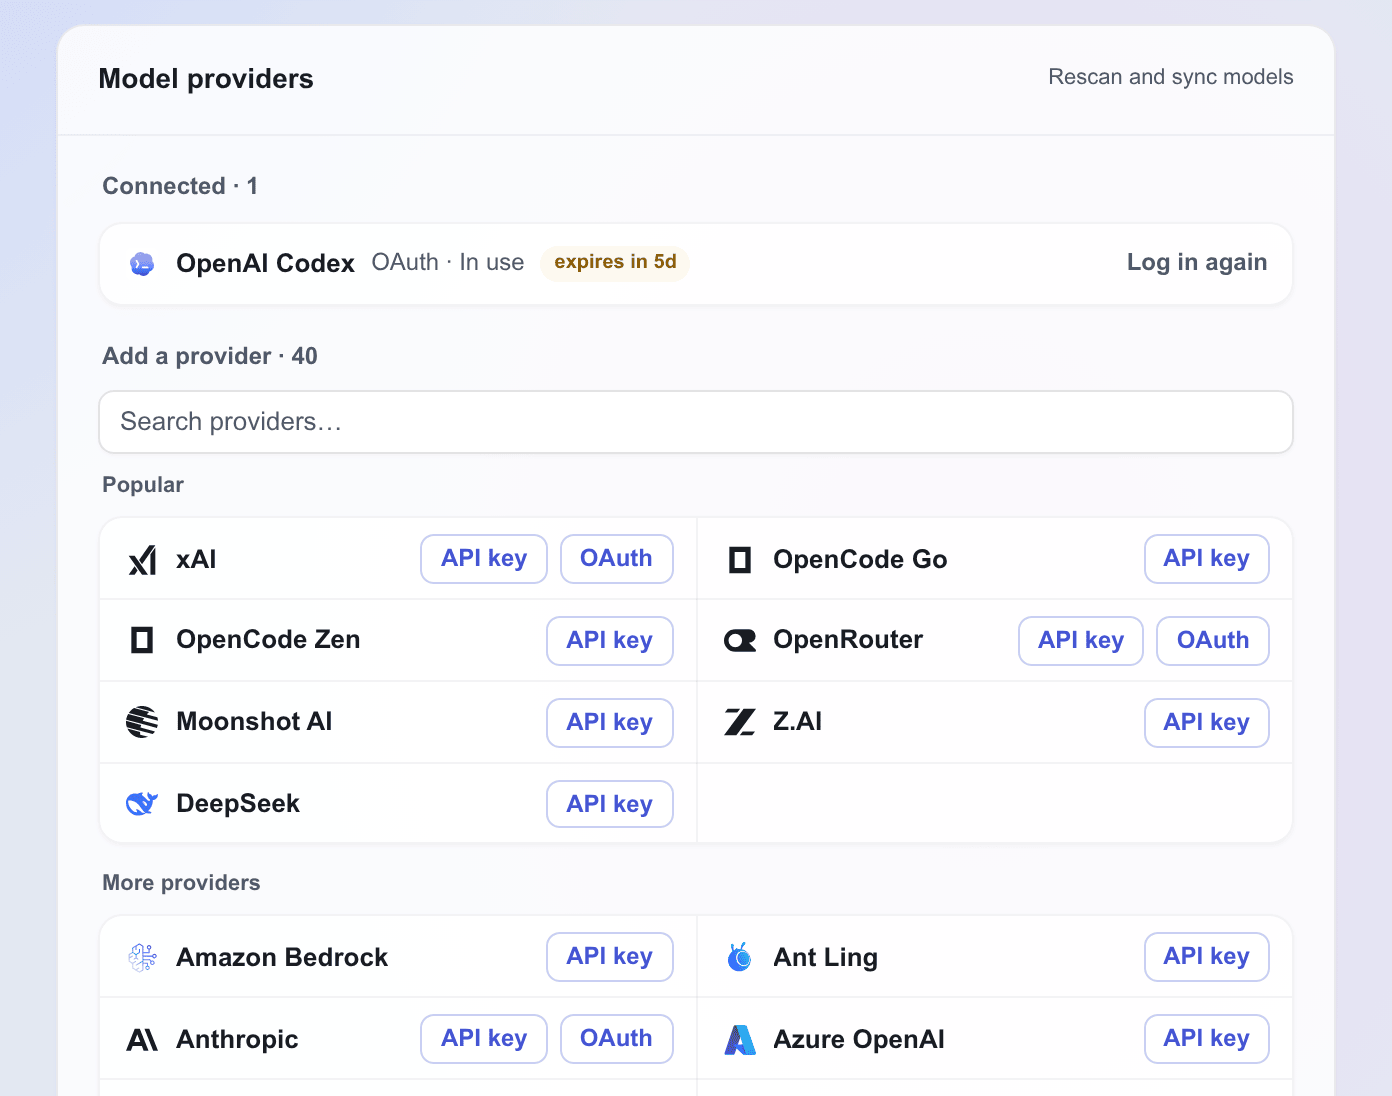This screenshot has width=1392, height=1096.
Task: Click the Ant Ling logo icon
Action: [740, 958]
